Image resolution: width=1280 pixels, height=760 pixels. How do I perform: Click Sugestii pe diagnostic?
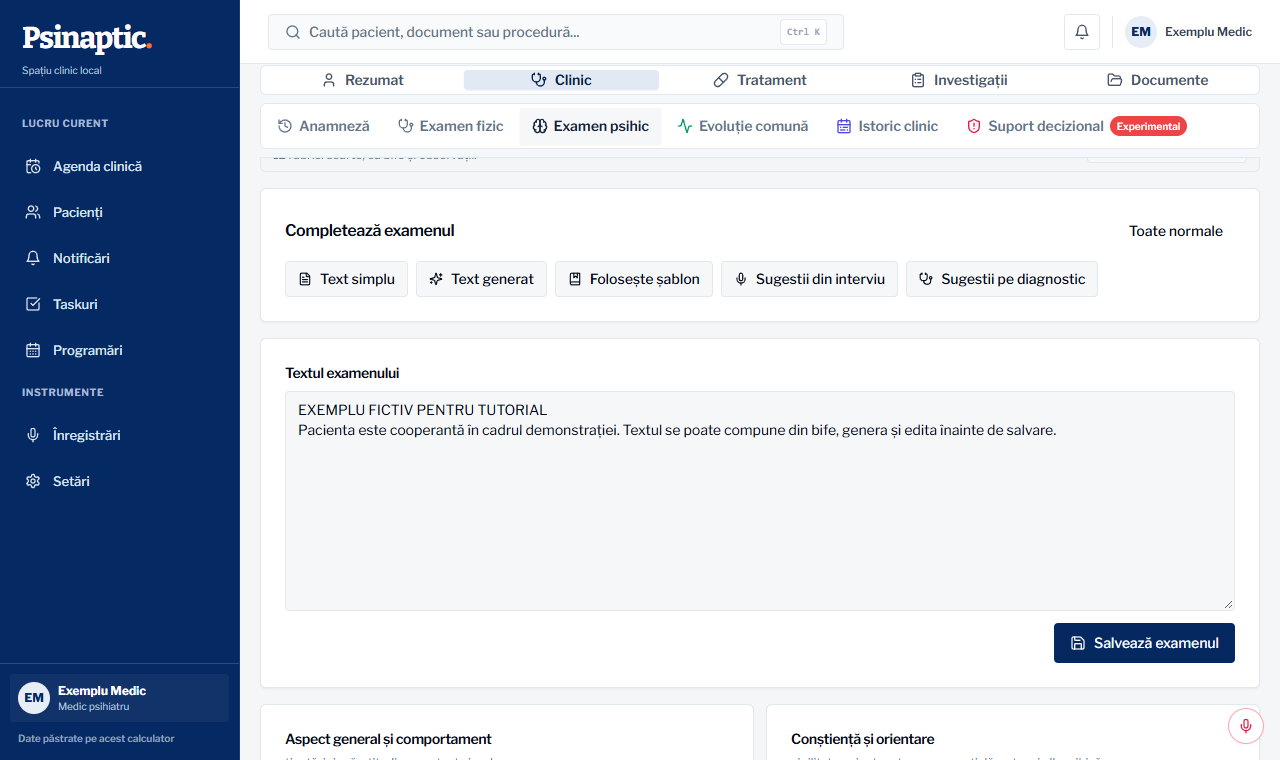click(x=1002, y=279)
